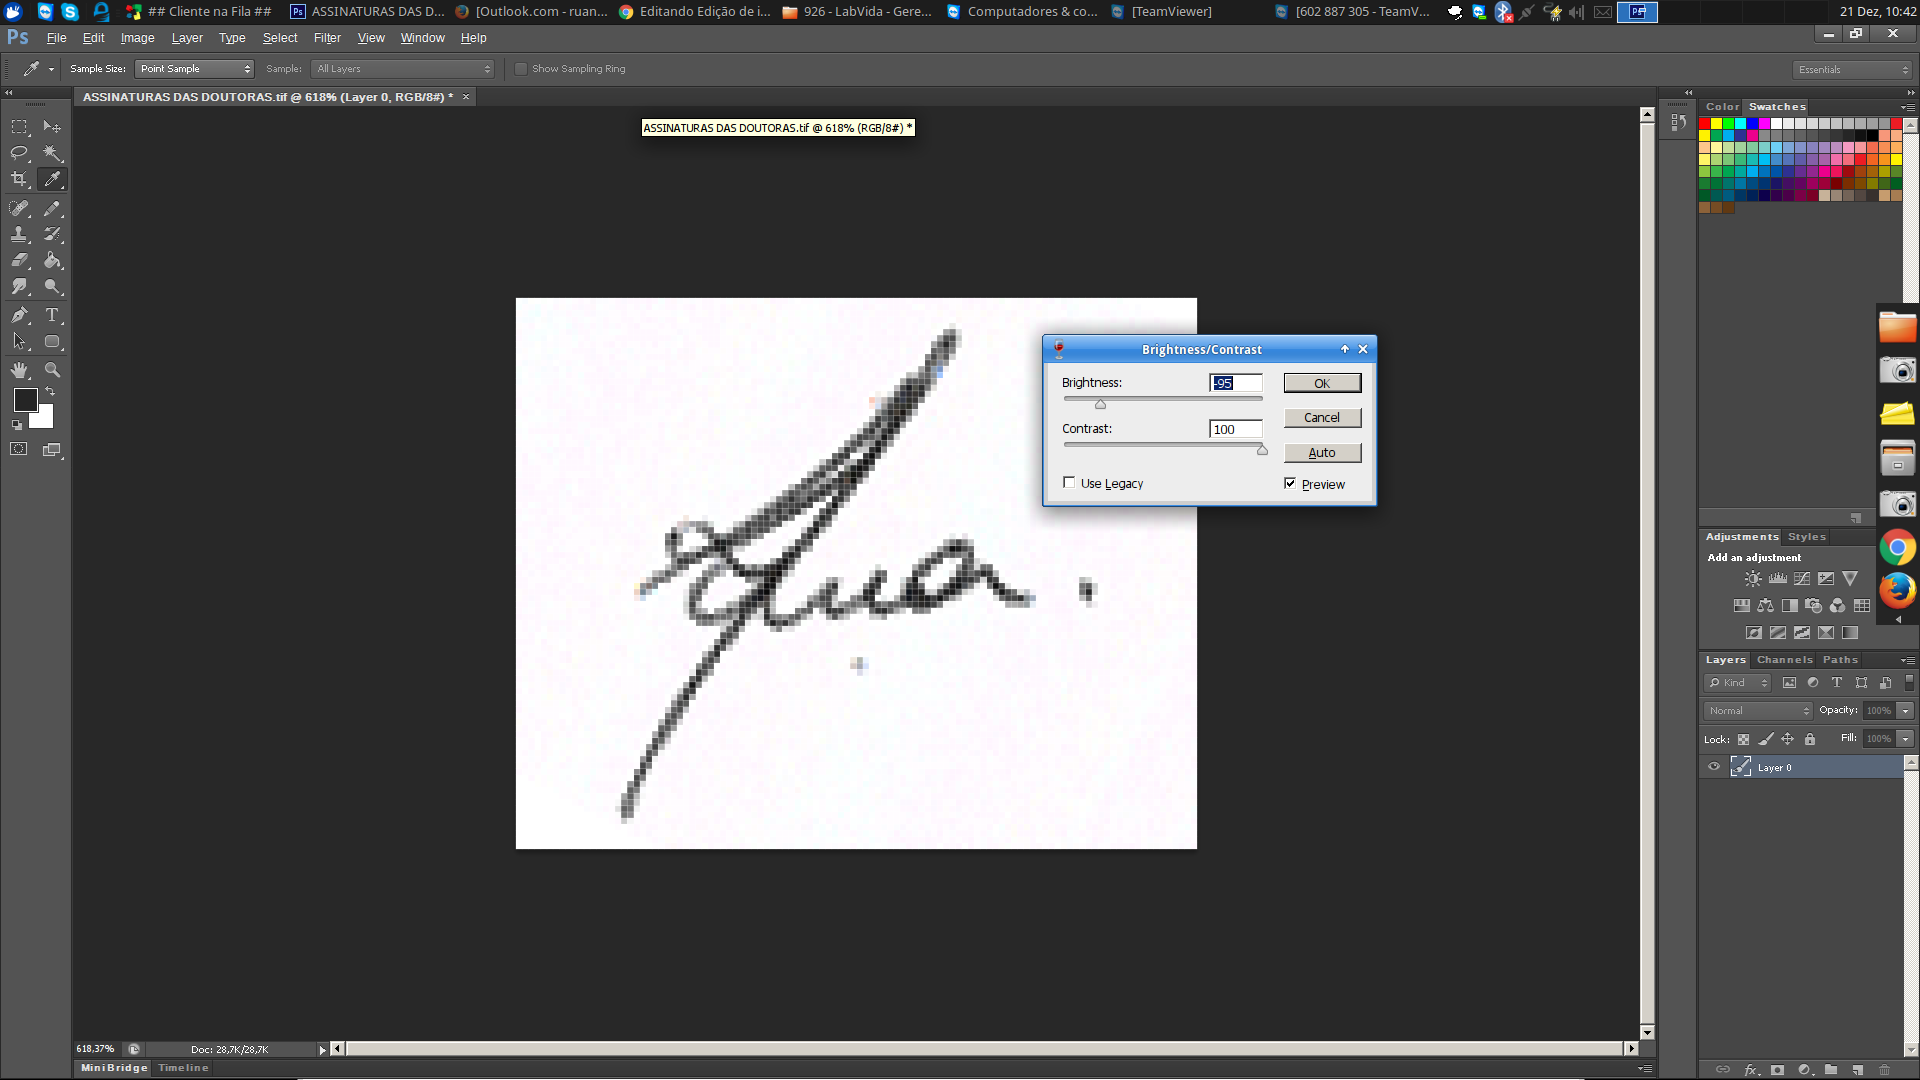Switch to the Paths tab
The width and height of the screenshot is (1920, 1080).
tap(1841, 660)
